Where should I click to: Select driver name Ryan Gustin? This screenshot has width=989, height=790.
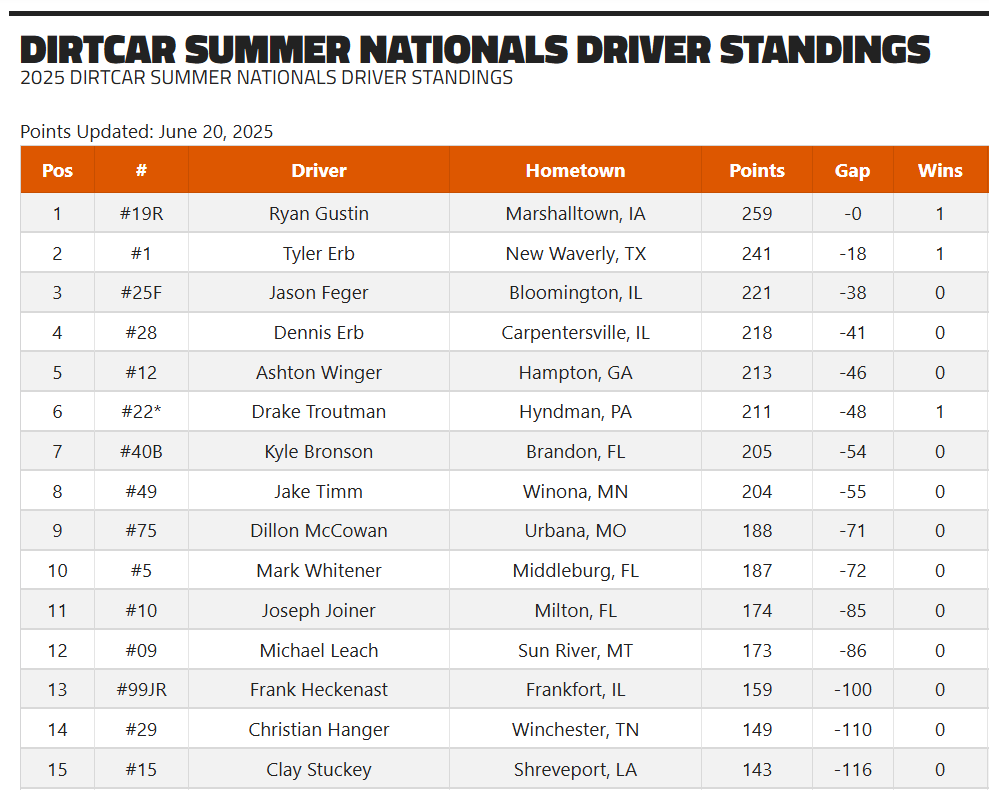coord(319,213)
